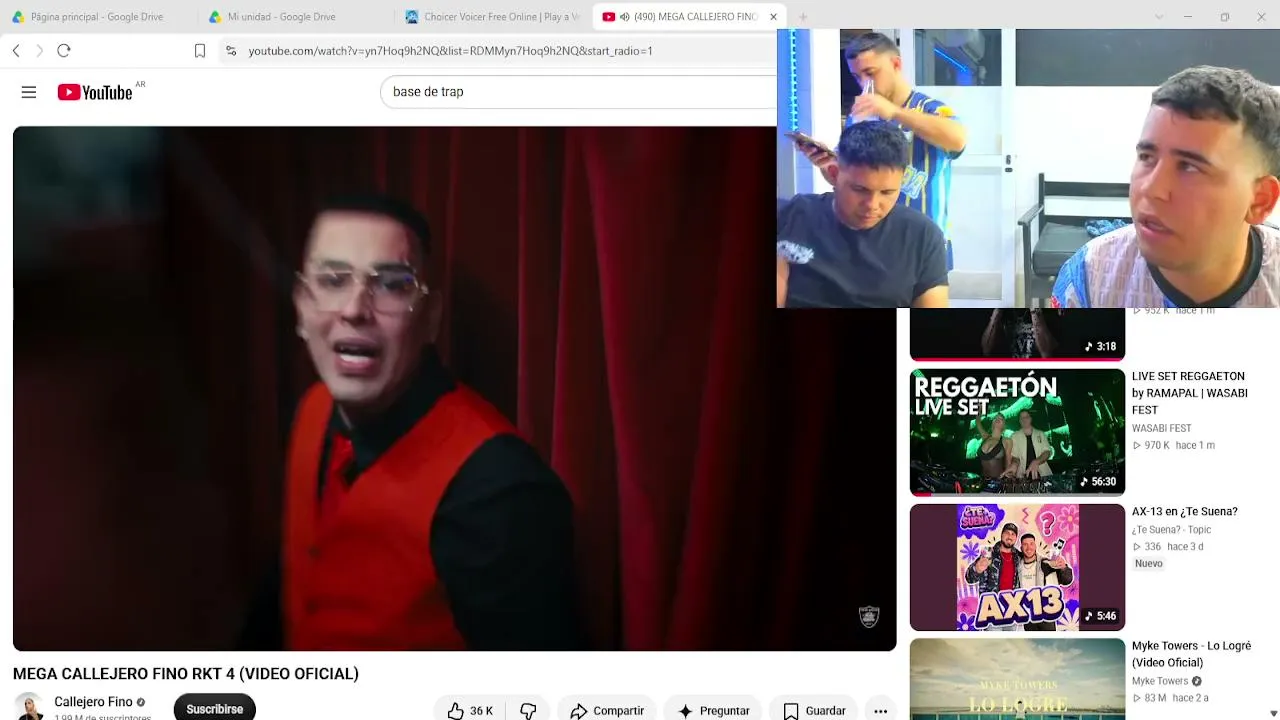Dislike the video

[x=528, y=711]
